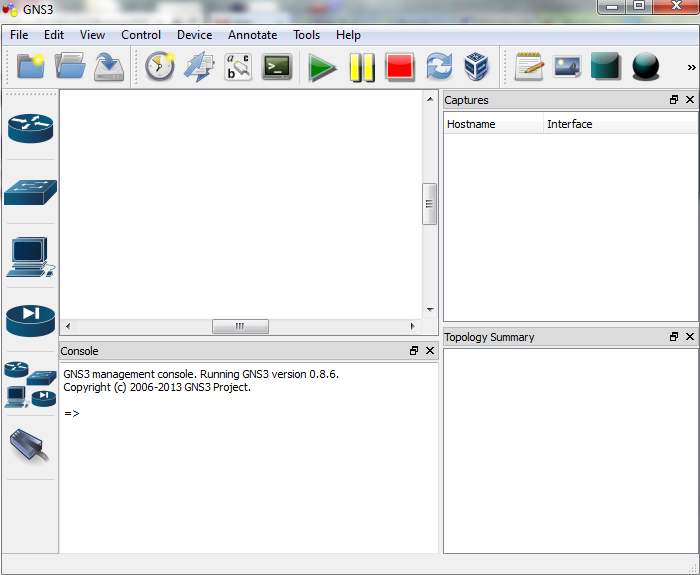Viewport: 700px width, 575px height.
Task: Float the Console panel
Action: (x=414, y=351)
